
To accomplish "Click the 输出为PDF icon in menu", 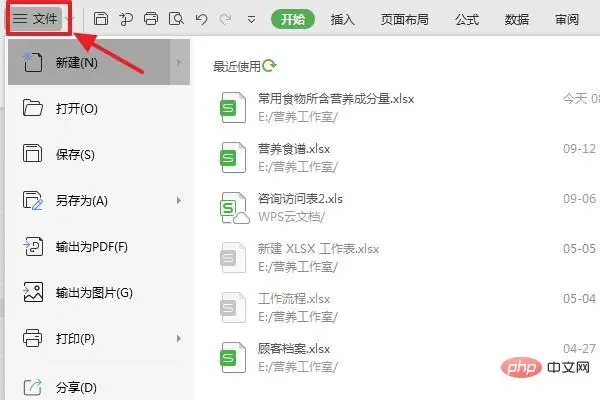I will pyautogui.click(x=33, y=246).
